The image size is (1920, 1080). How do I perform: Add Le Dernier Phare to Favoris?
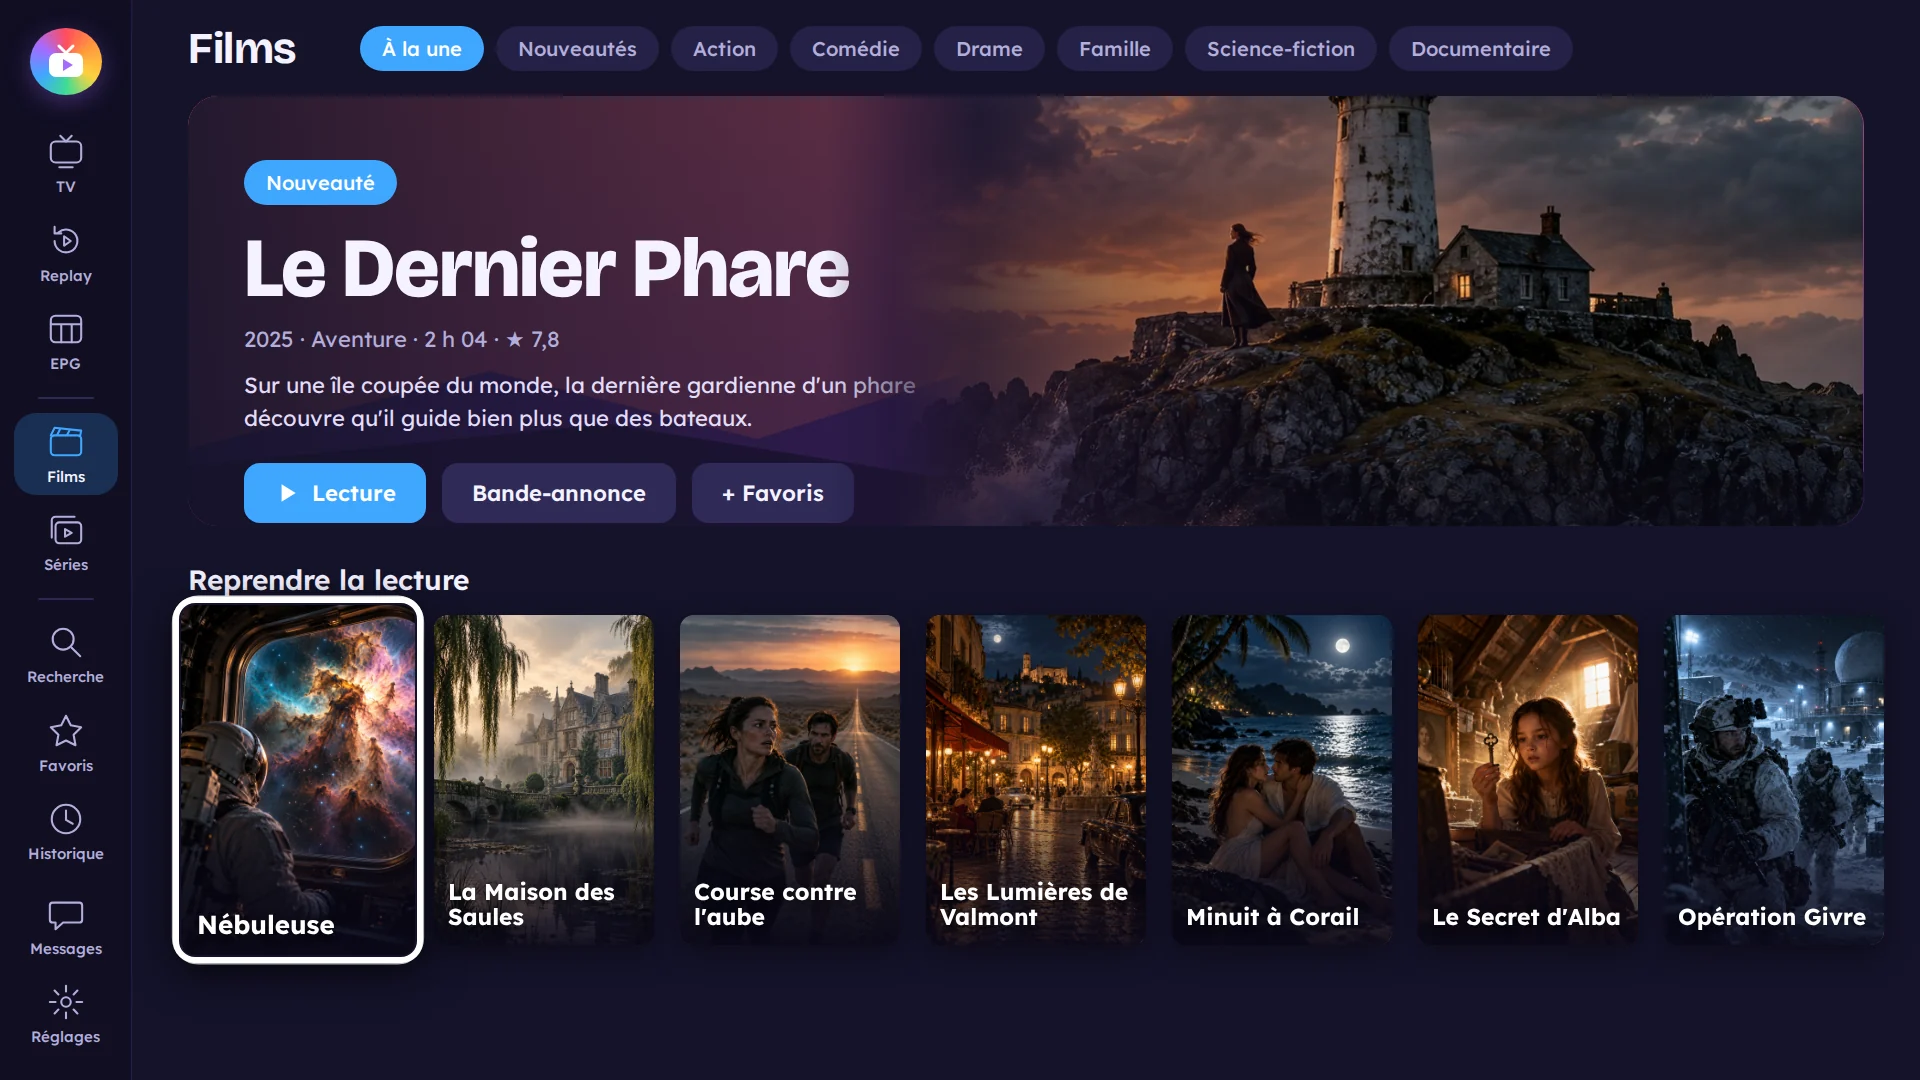coord(773,493)
